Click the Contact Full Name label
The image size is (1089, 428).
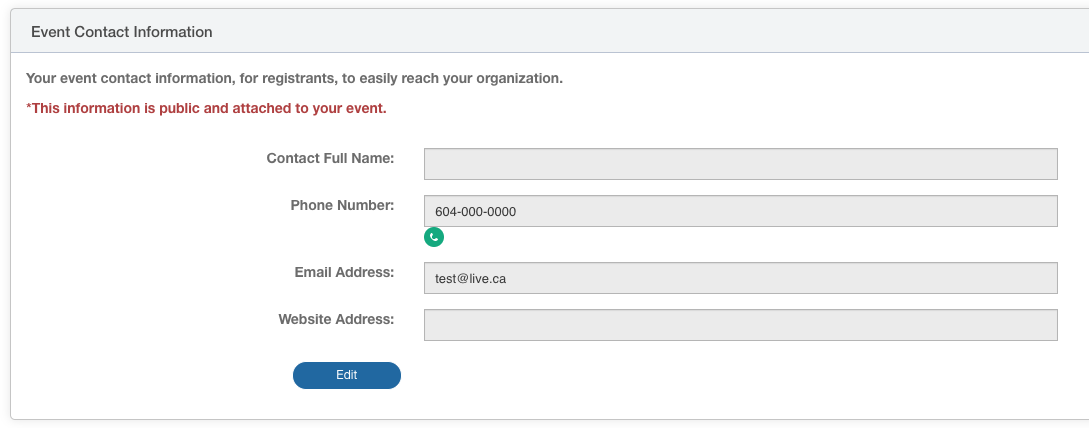click(x=330, y=158)
